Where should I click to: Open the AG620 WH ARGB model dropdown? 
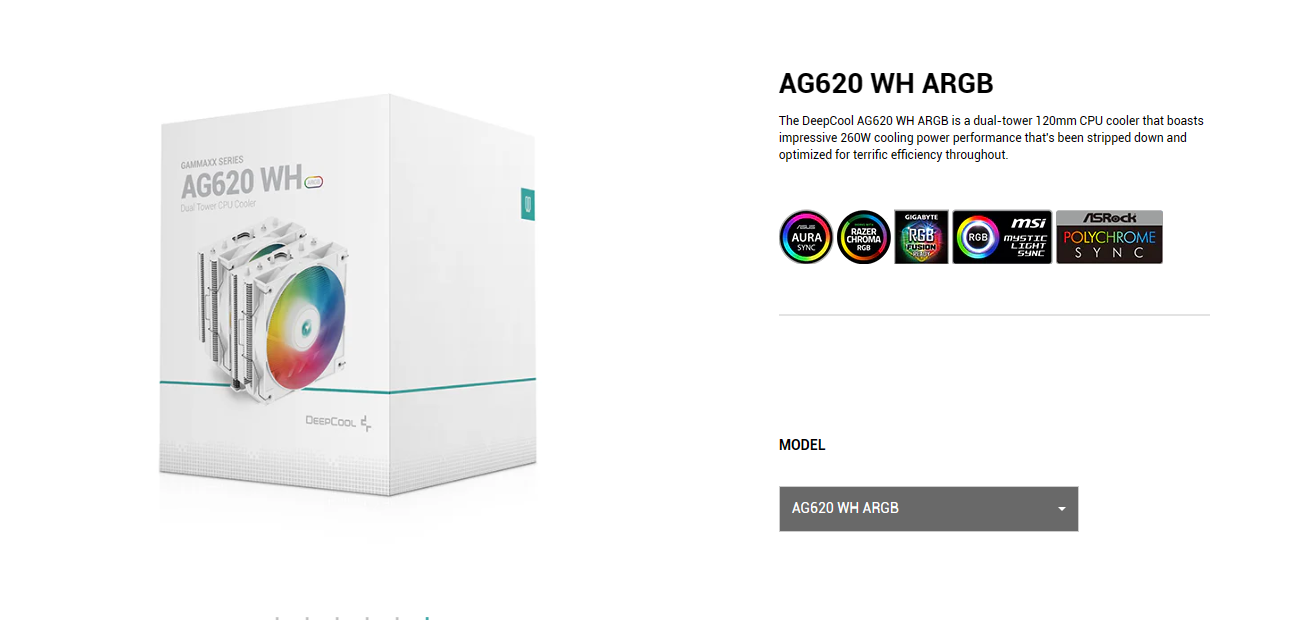[929, 509]
